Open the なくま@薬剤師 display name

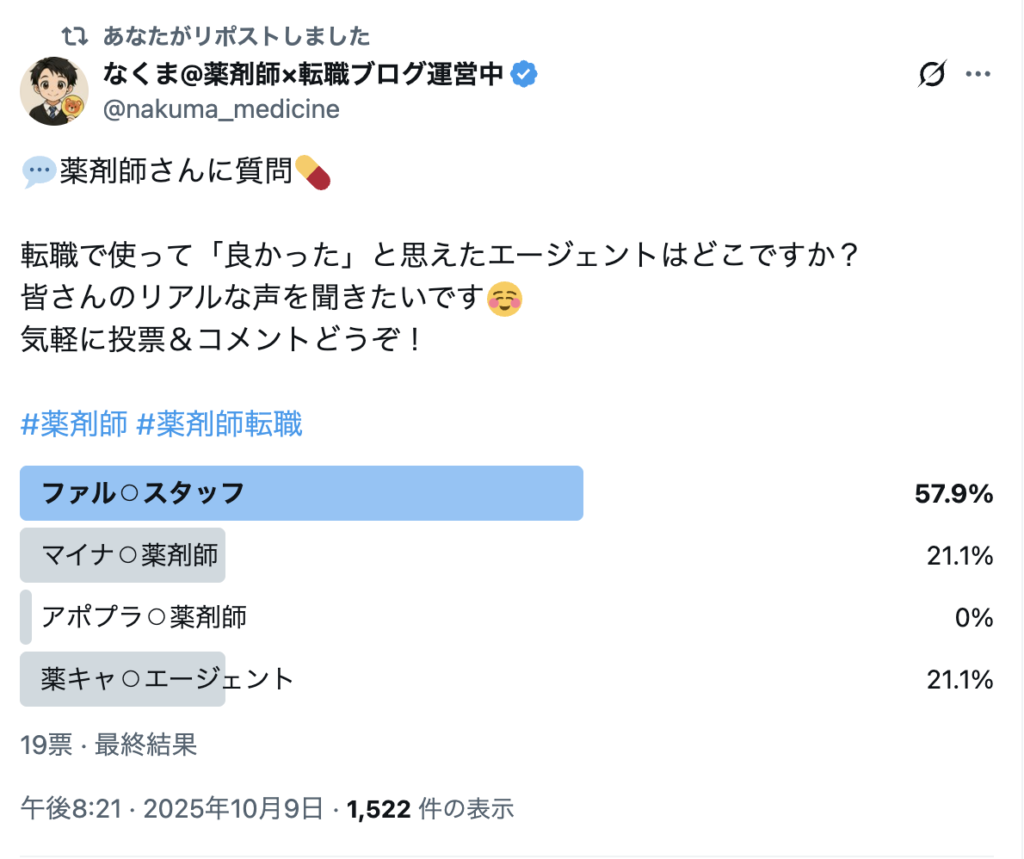click(x=302, y=74)
